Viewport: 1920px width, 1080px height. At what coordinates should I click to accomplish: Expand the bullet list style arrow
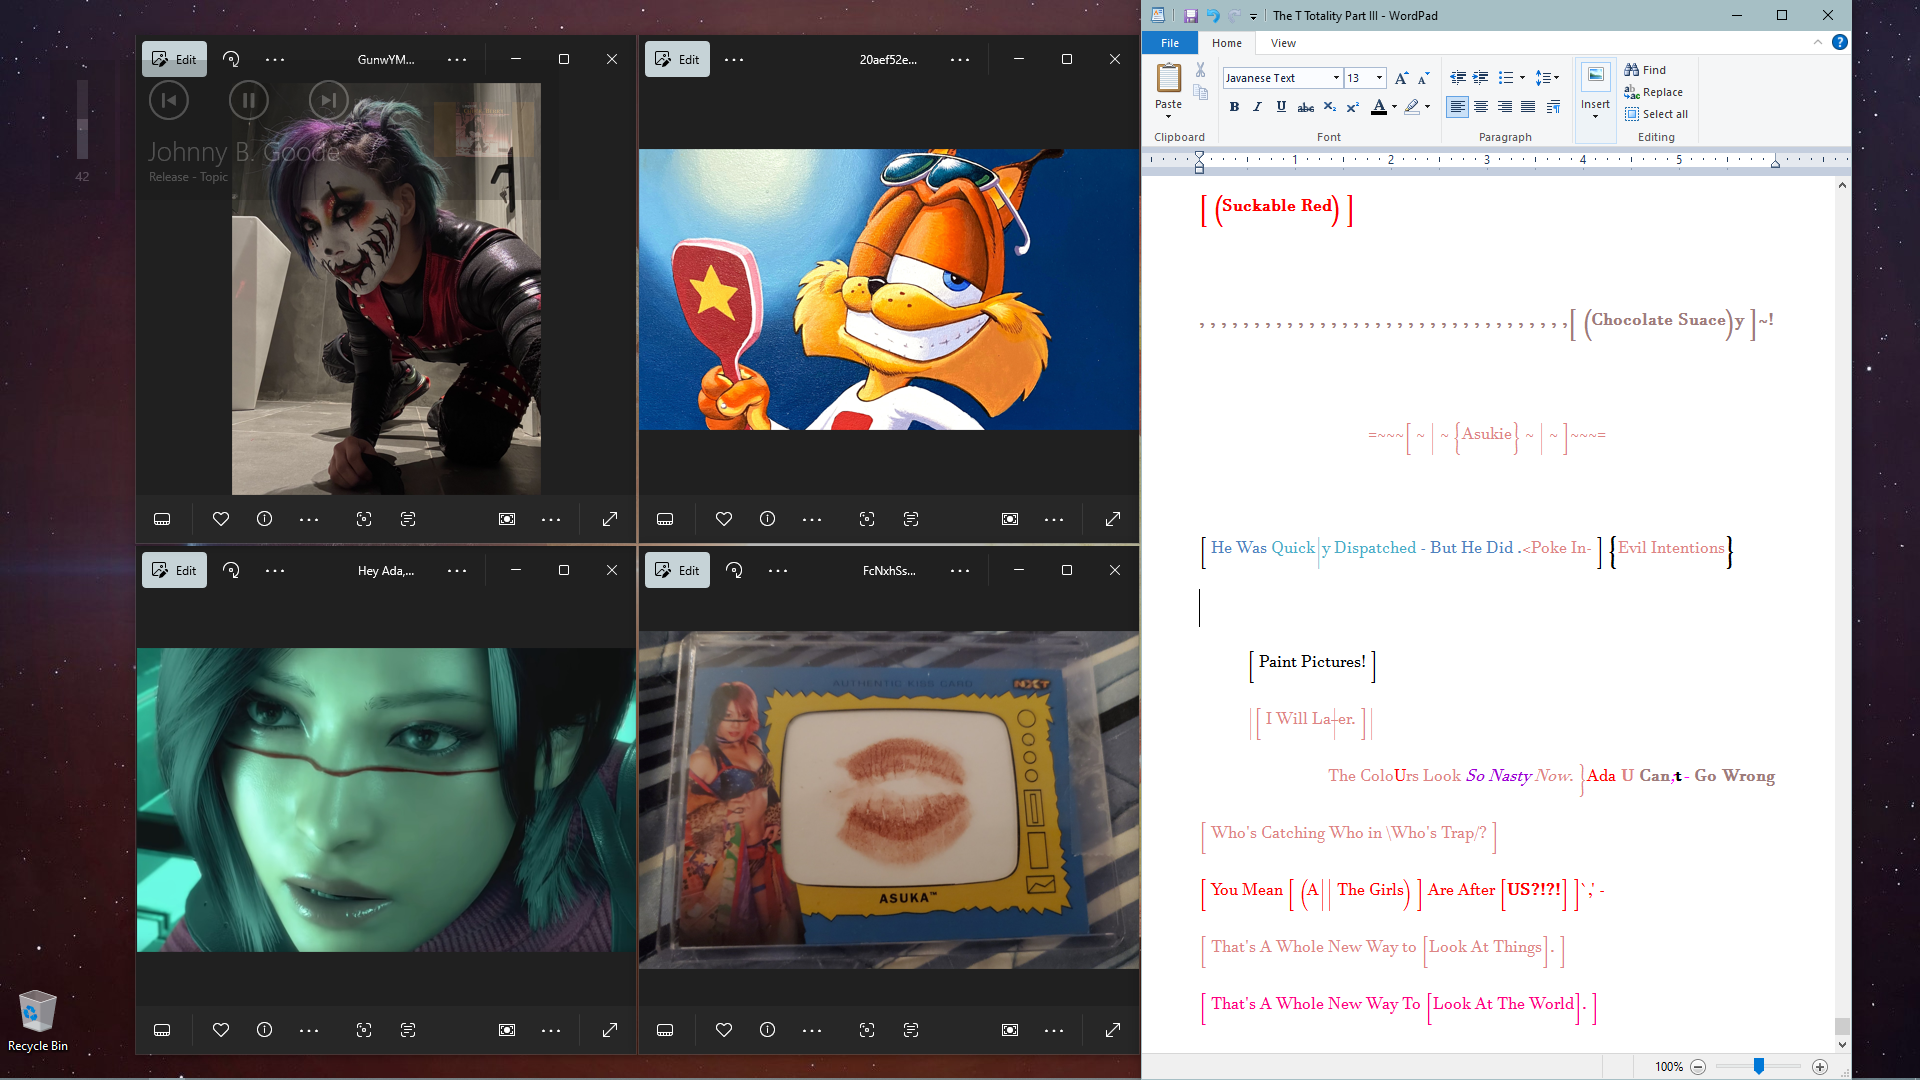click(x=1522, y=78)
